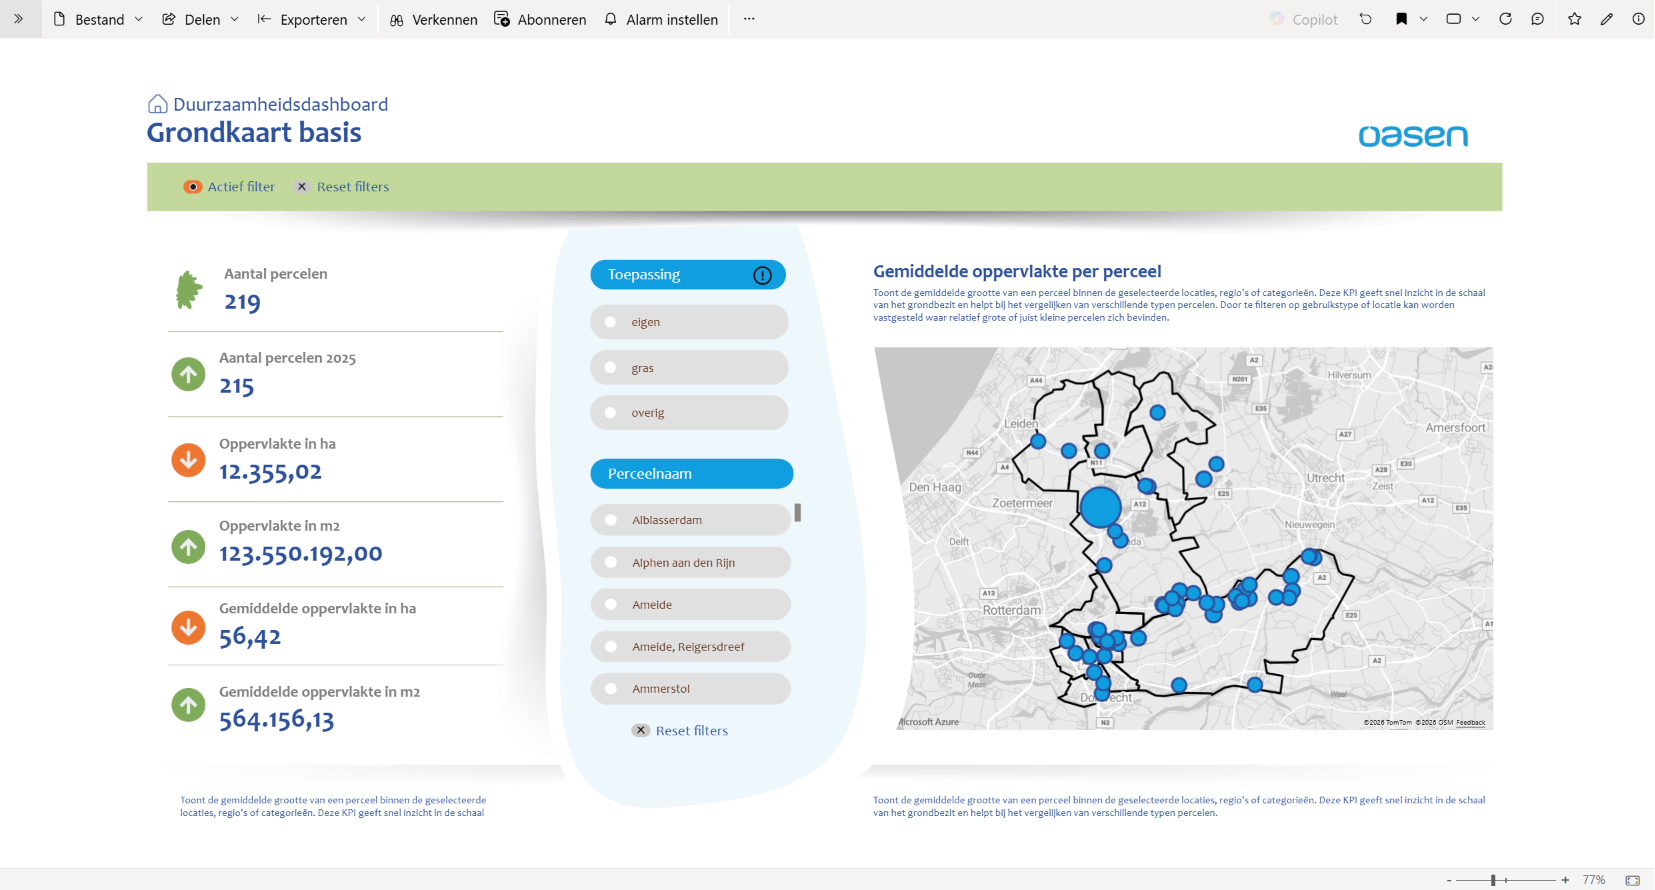
Task: Click the fit to page icon
Action: (1632, 880)
